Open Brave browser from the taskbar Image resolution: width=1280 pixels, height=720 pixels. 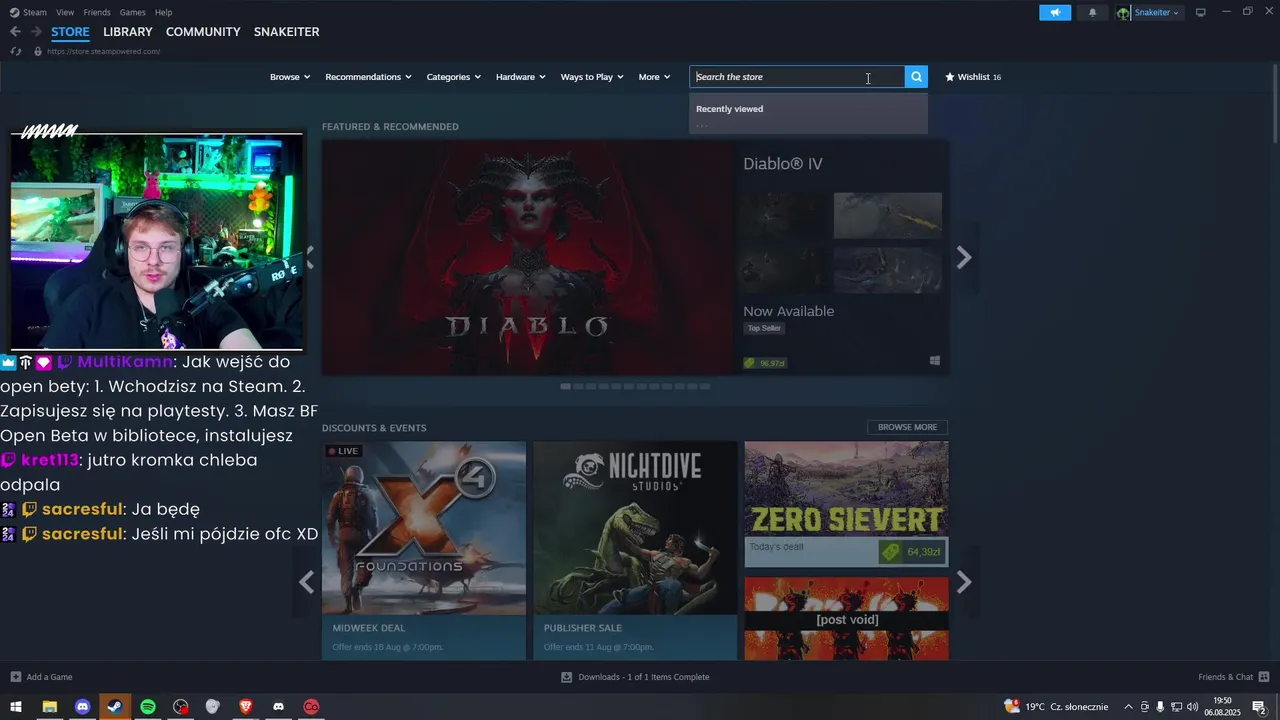[246, 707]
